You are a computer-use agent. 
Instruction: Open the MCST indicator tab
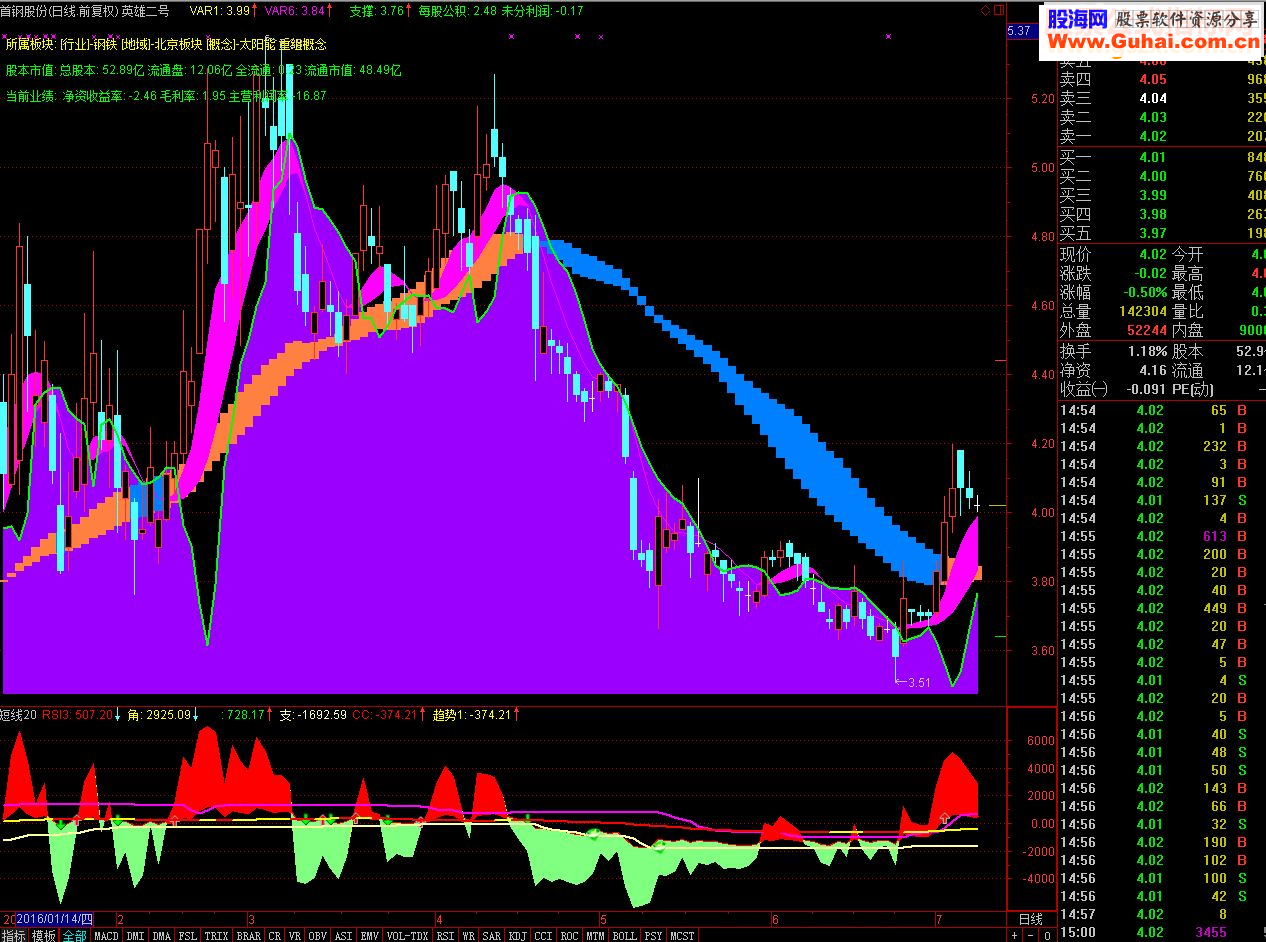(x=683, y=936)
